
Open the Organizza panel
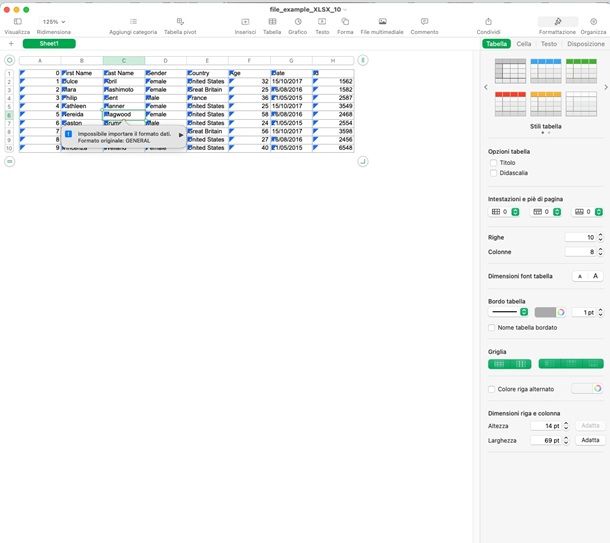click(593, 21)
